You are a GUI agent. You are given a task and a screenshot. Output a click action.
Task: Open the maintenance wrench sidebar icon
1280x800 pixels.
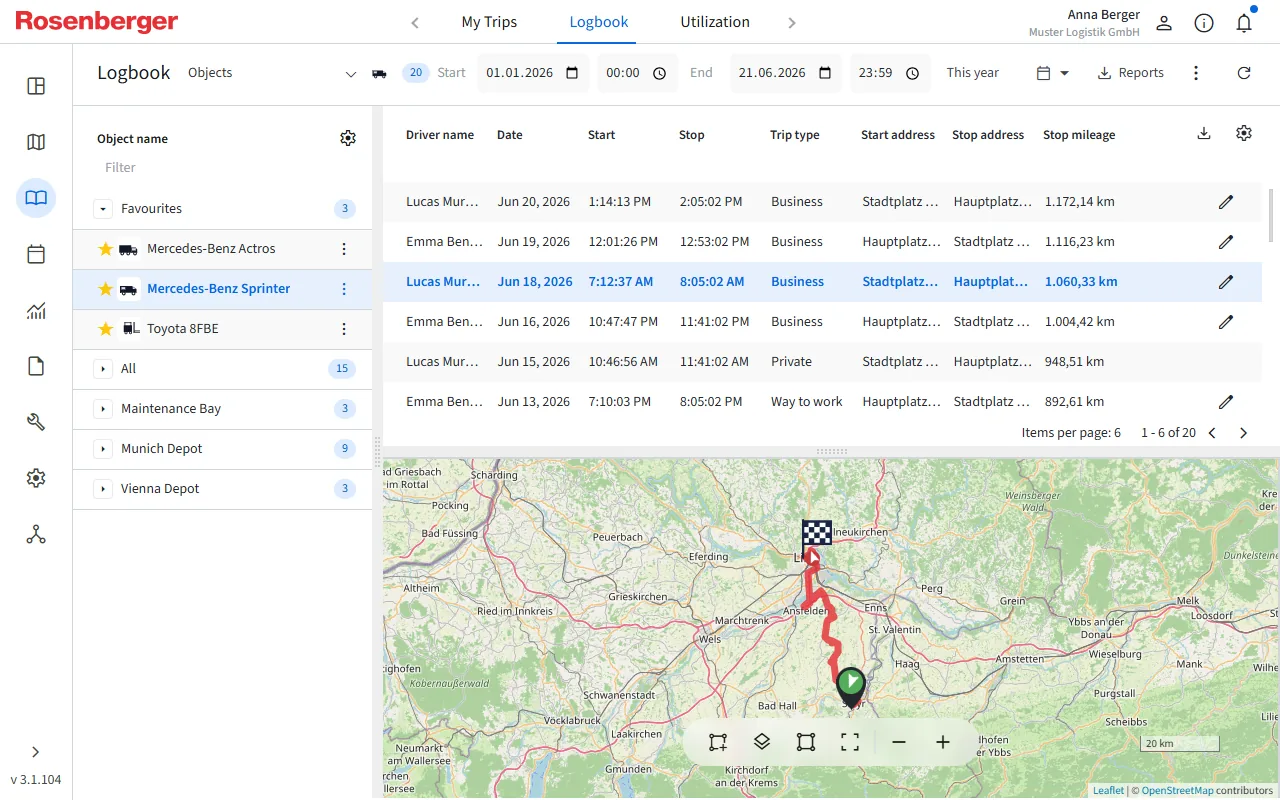[x=36, y=422]
